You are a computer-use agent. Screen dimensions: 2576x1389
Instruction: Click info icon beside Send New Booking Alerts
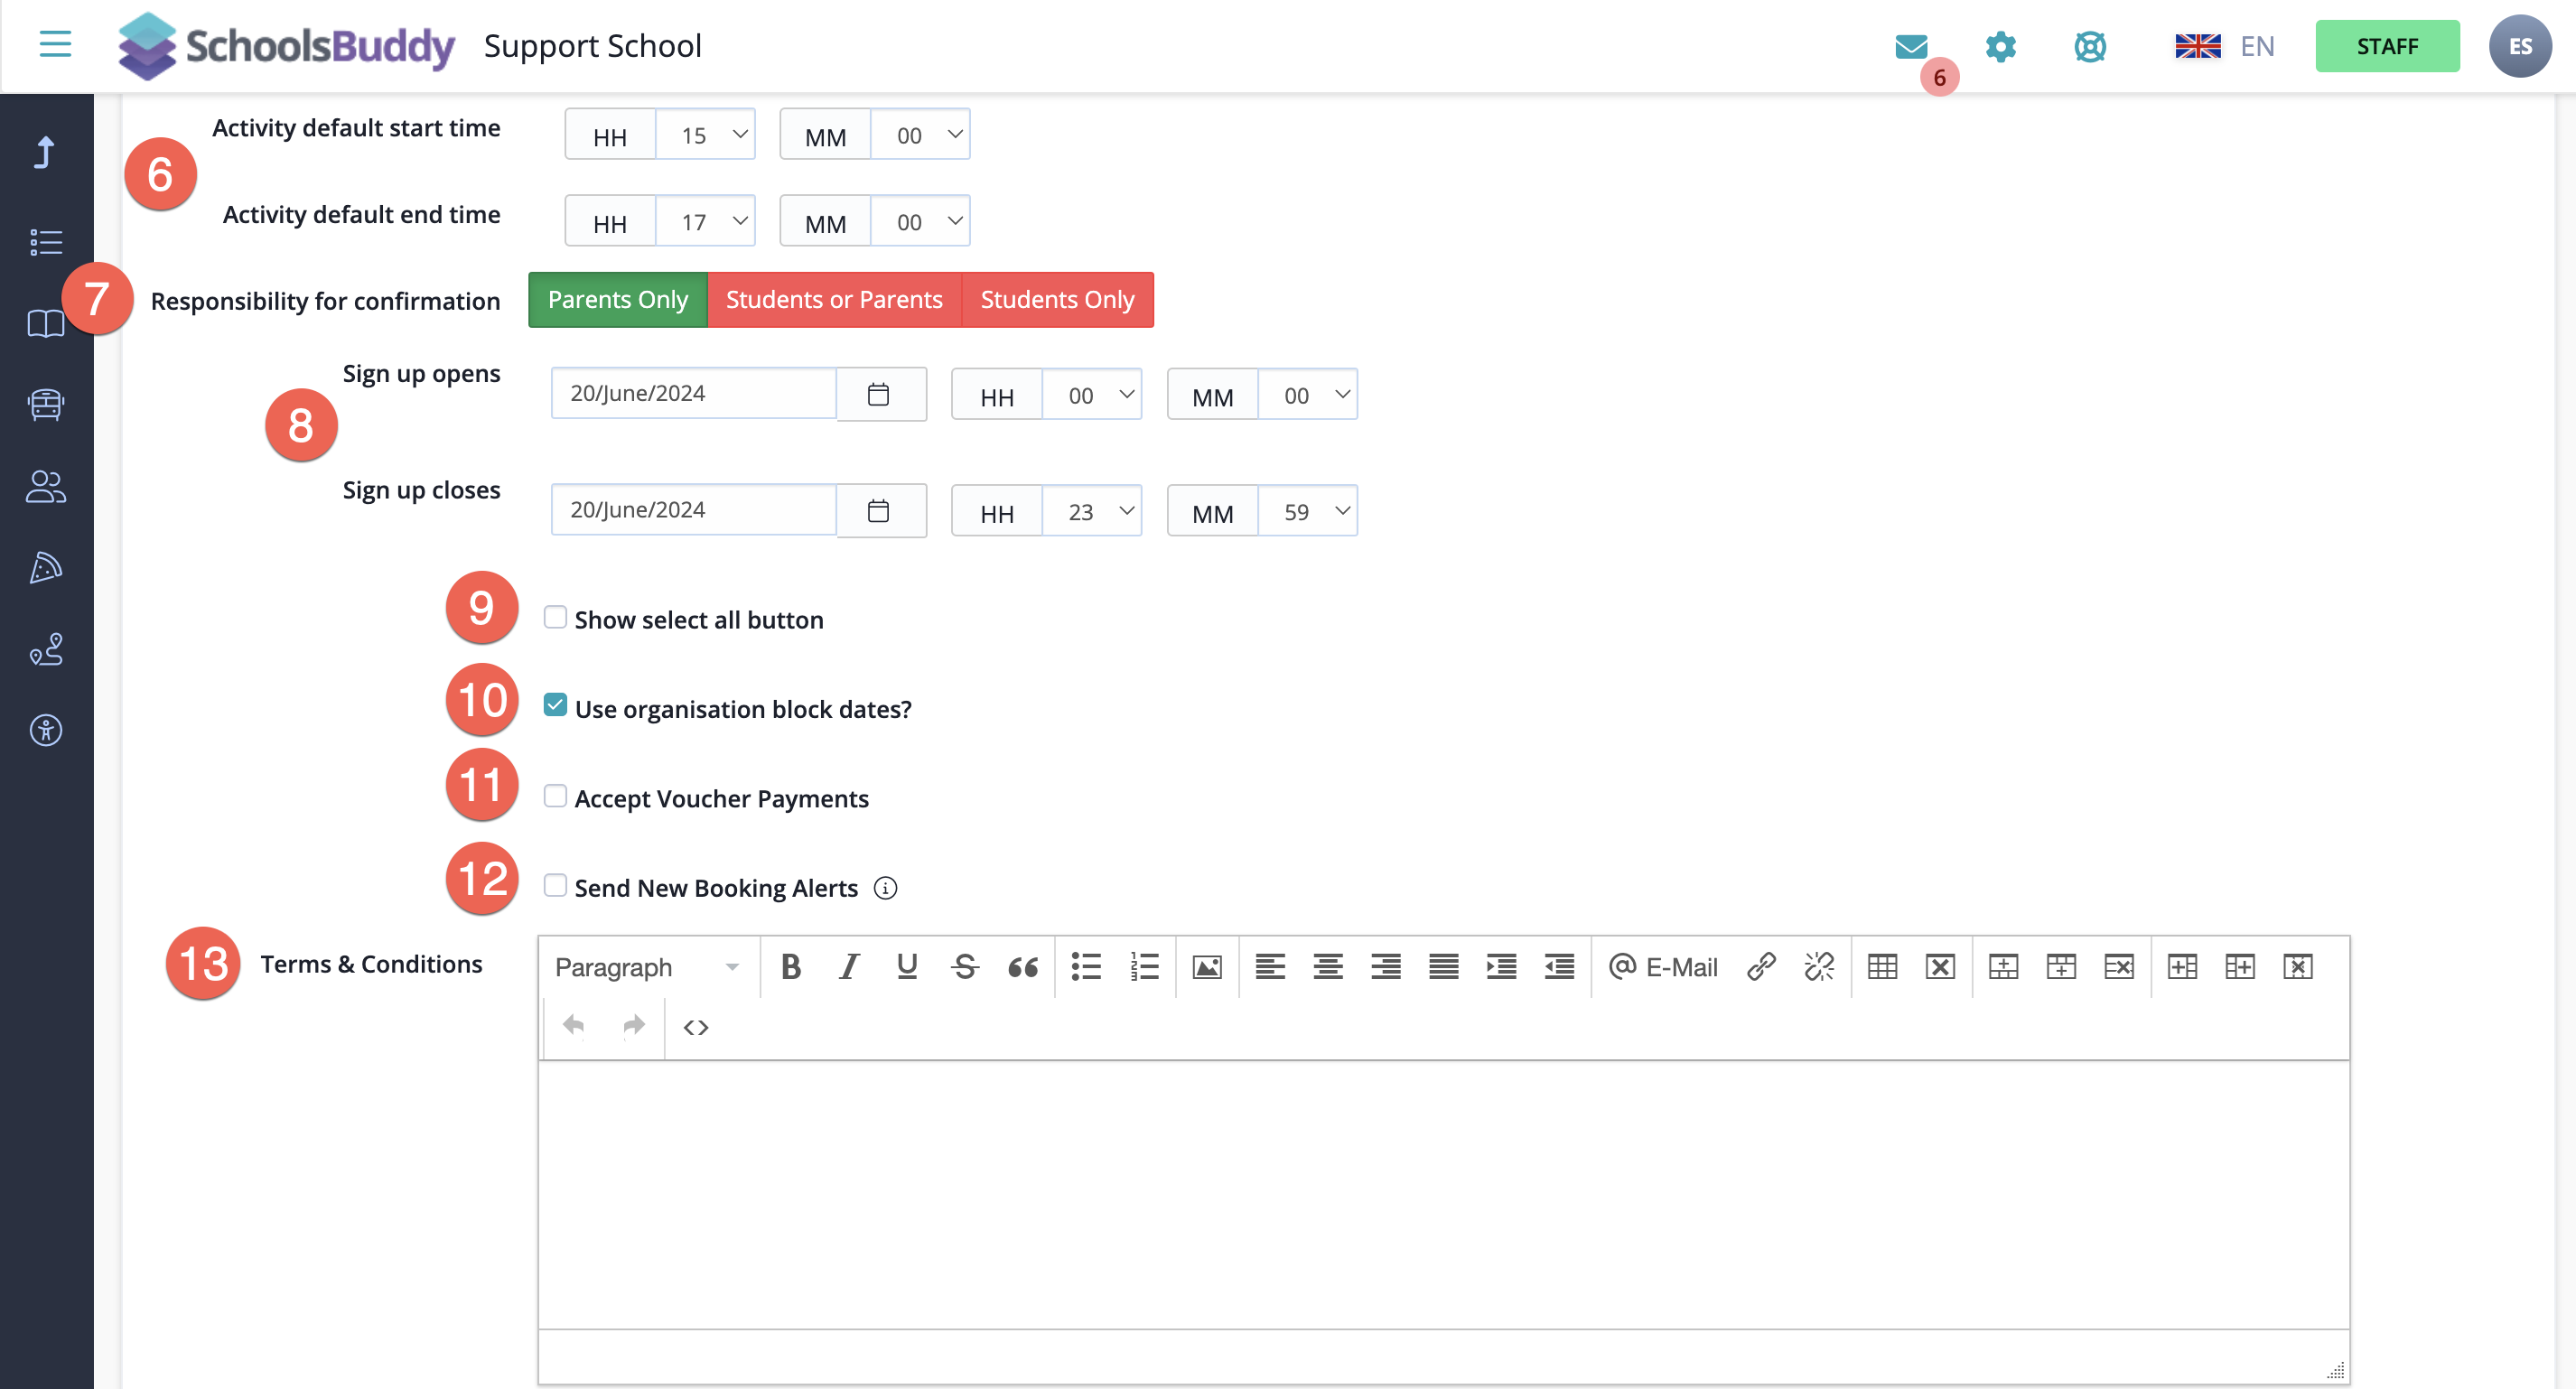click(885, 888)
